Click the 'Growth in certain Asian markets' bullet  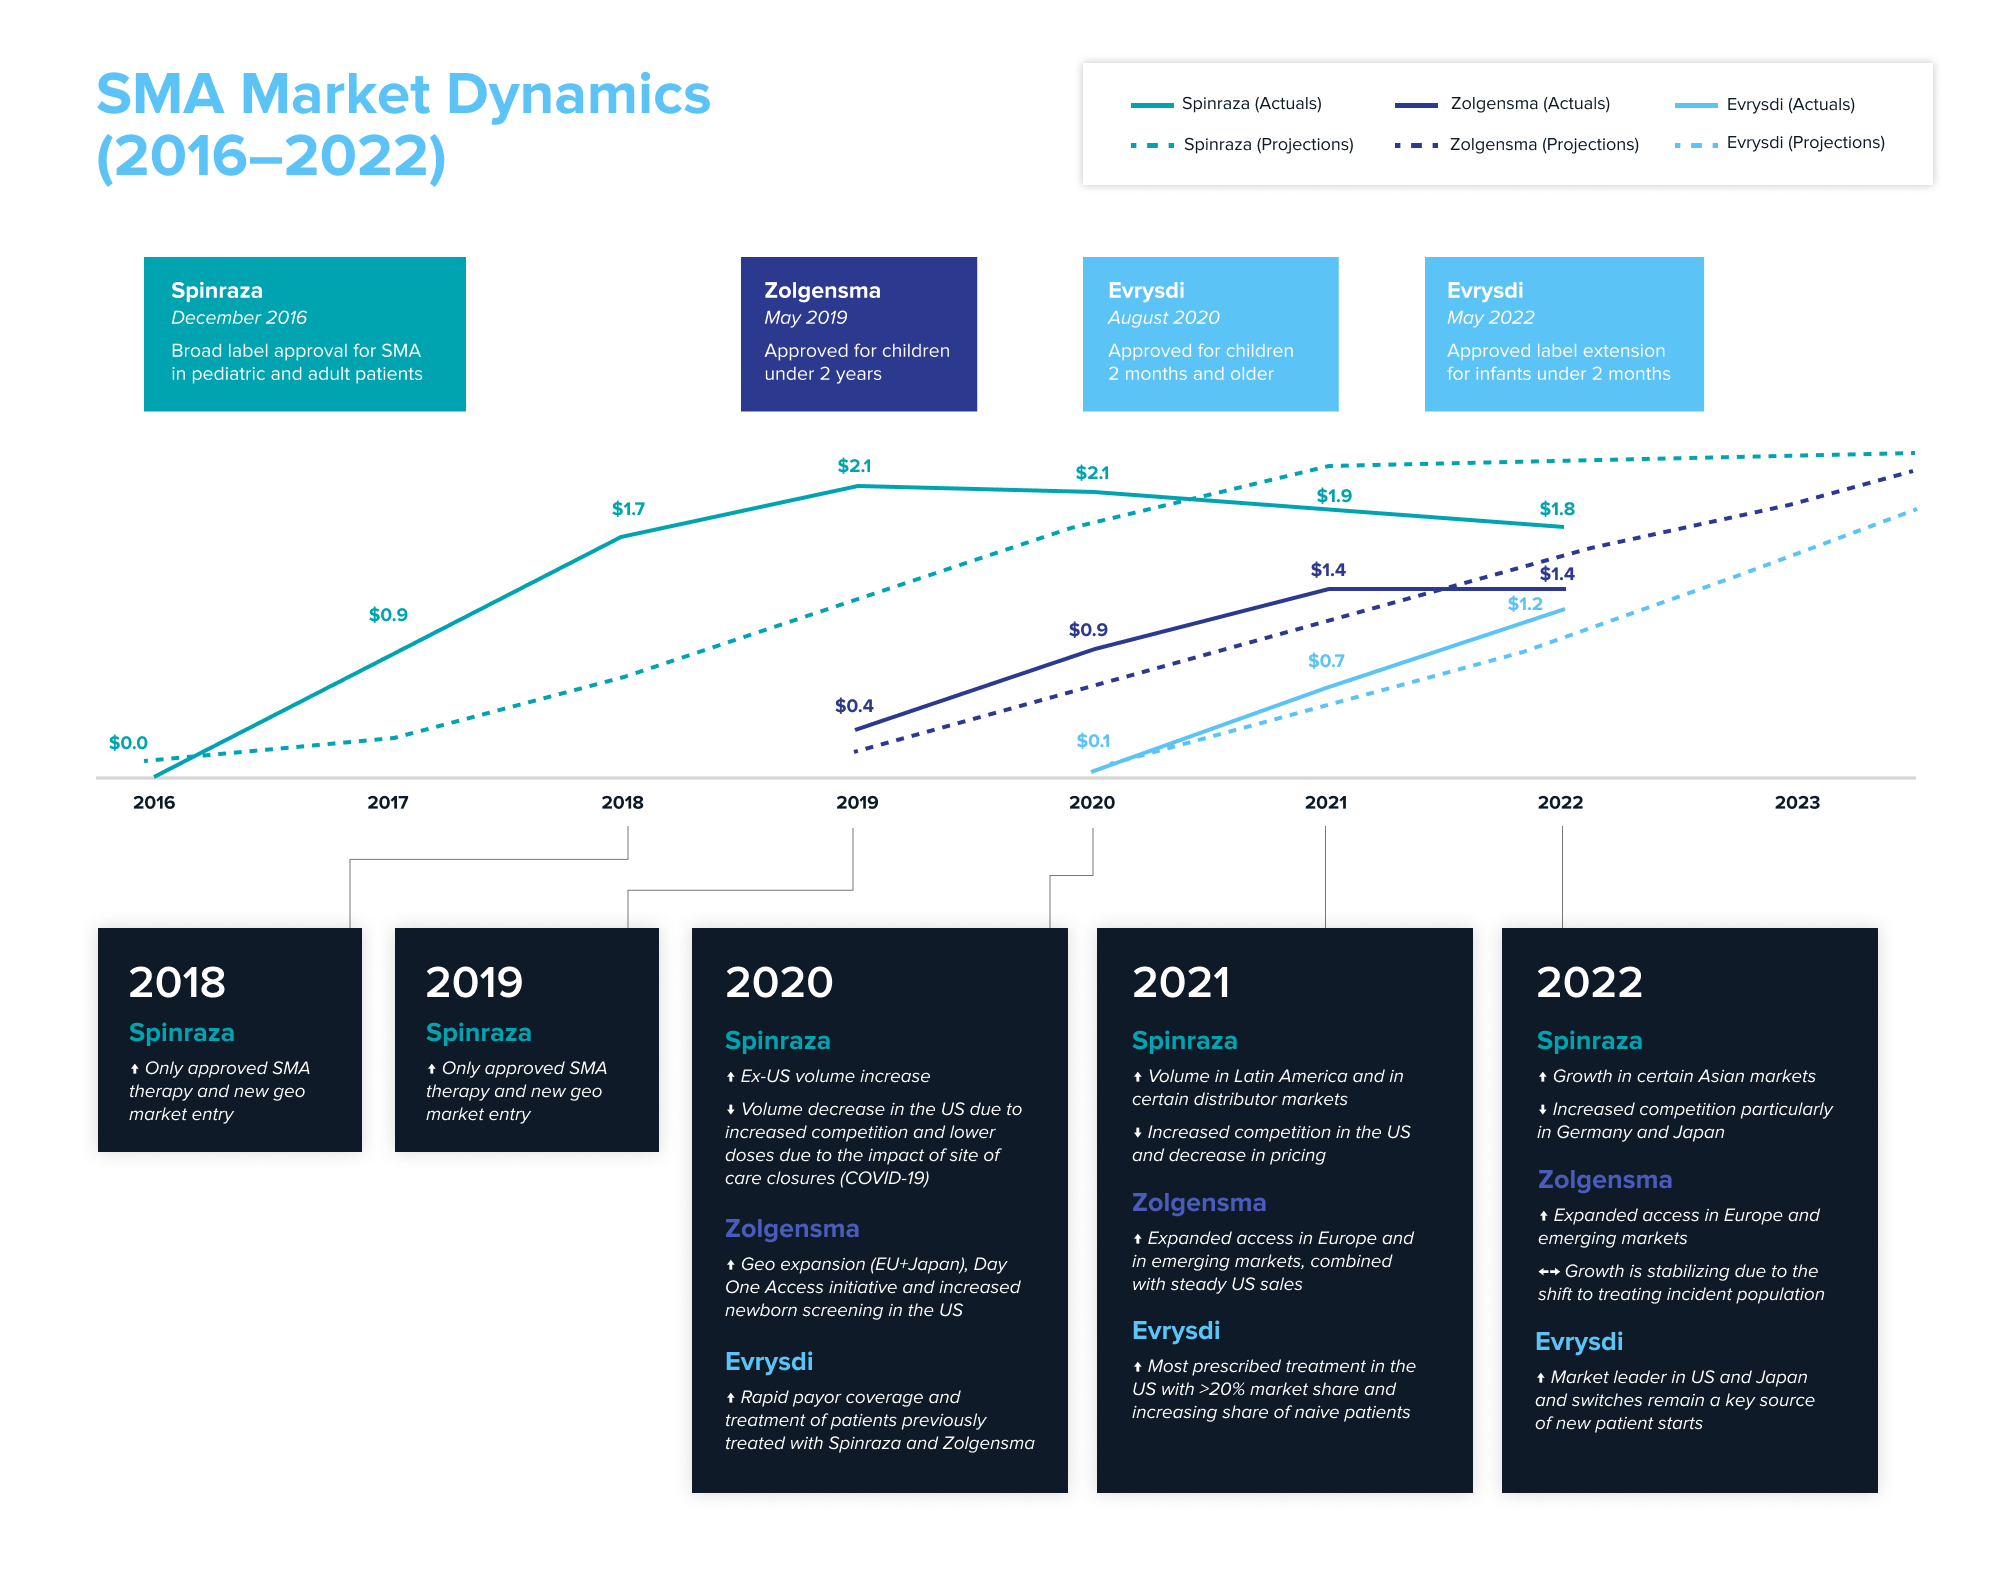[x=1676, y=1076]
